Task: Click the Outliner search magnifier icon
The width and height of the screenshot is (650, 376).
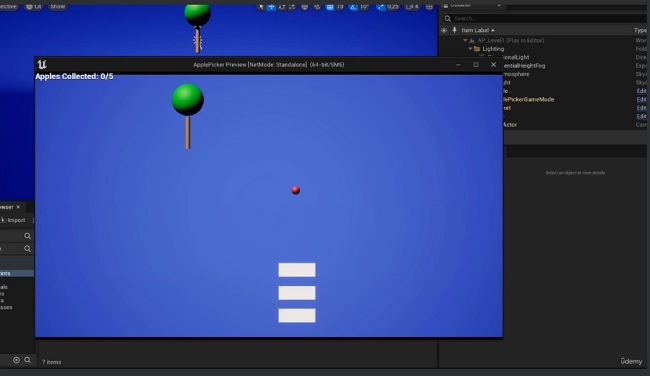Action: click(x=448, y=18)
